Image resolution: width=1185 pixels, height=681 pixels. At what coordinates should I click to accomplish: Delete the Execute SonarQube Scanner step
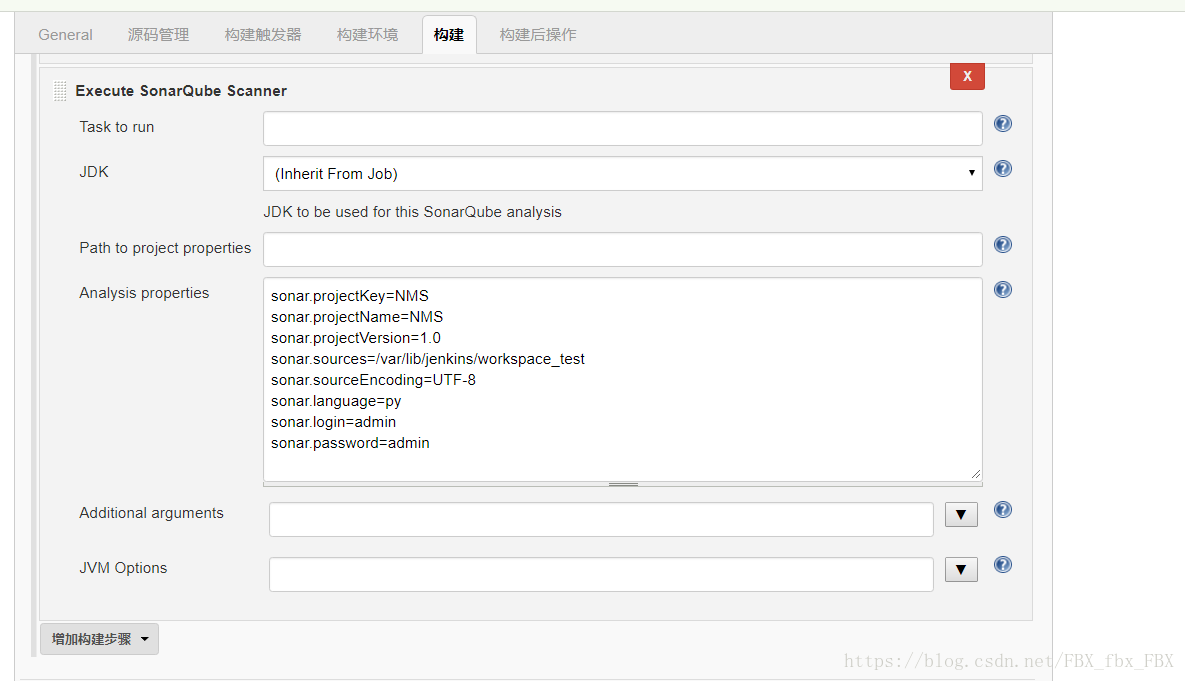point(967,76)
